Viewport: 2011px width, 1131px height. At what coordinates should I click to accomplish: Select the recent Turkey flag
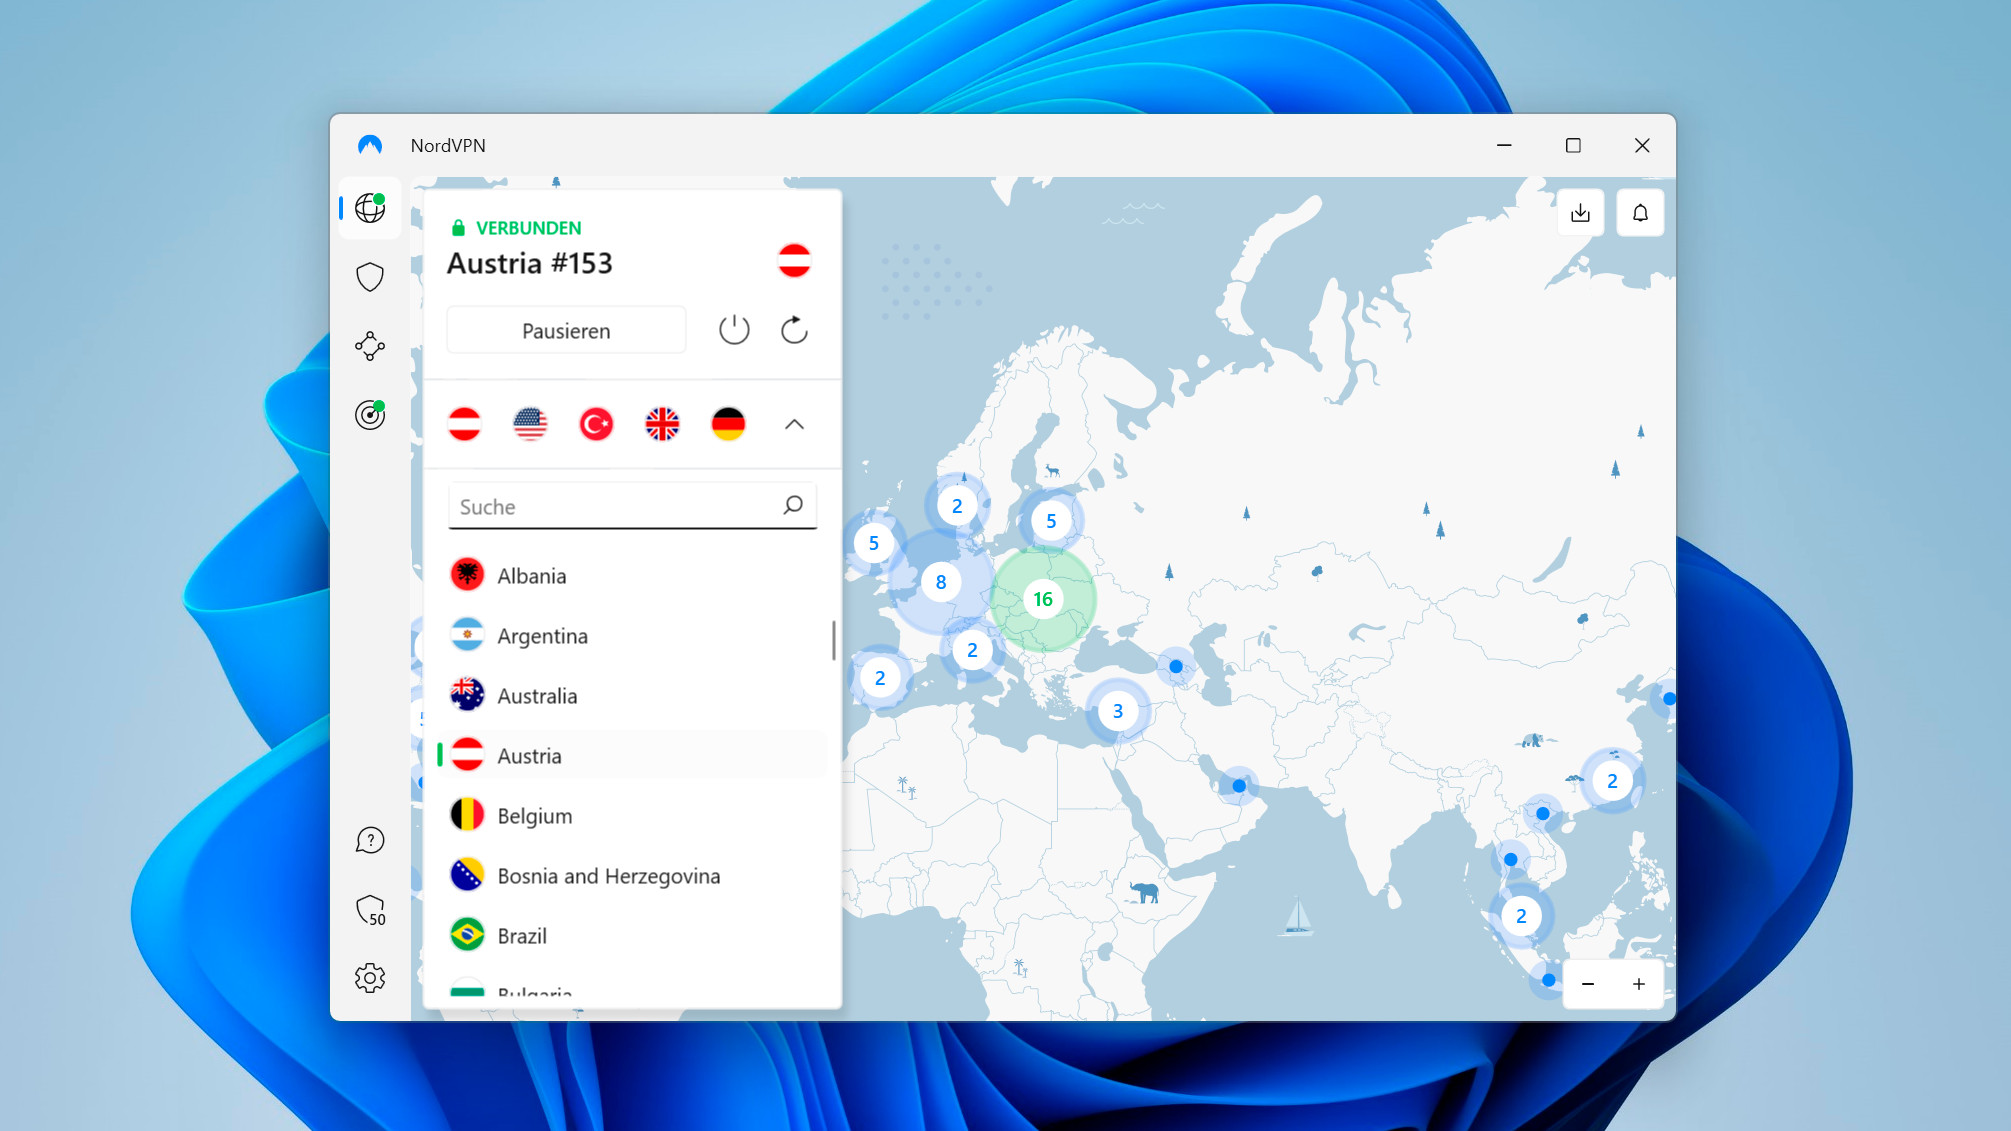point(596,424)
